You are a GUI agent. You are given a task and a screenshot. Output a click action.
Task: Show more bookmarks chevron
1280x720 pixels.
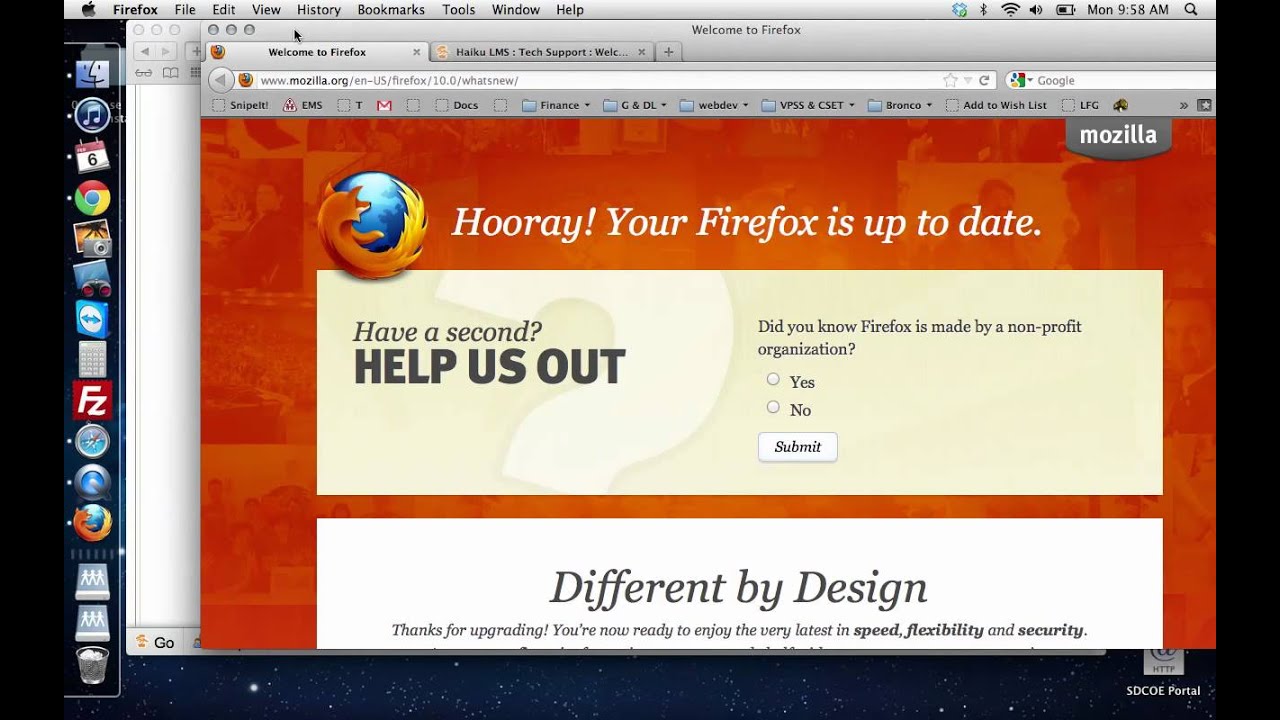(1184, 105)
